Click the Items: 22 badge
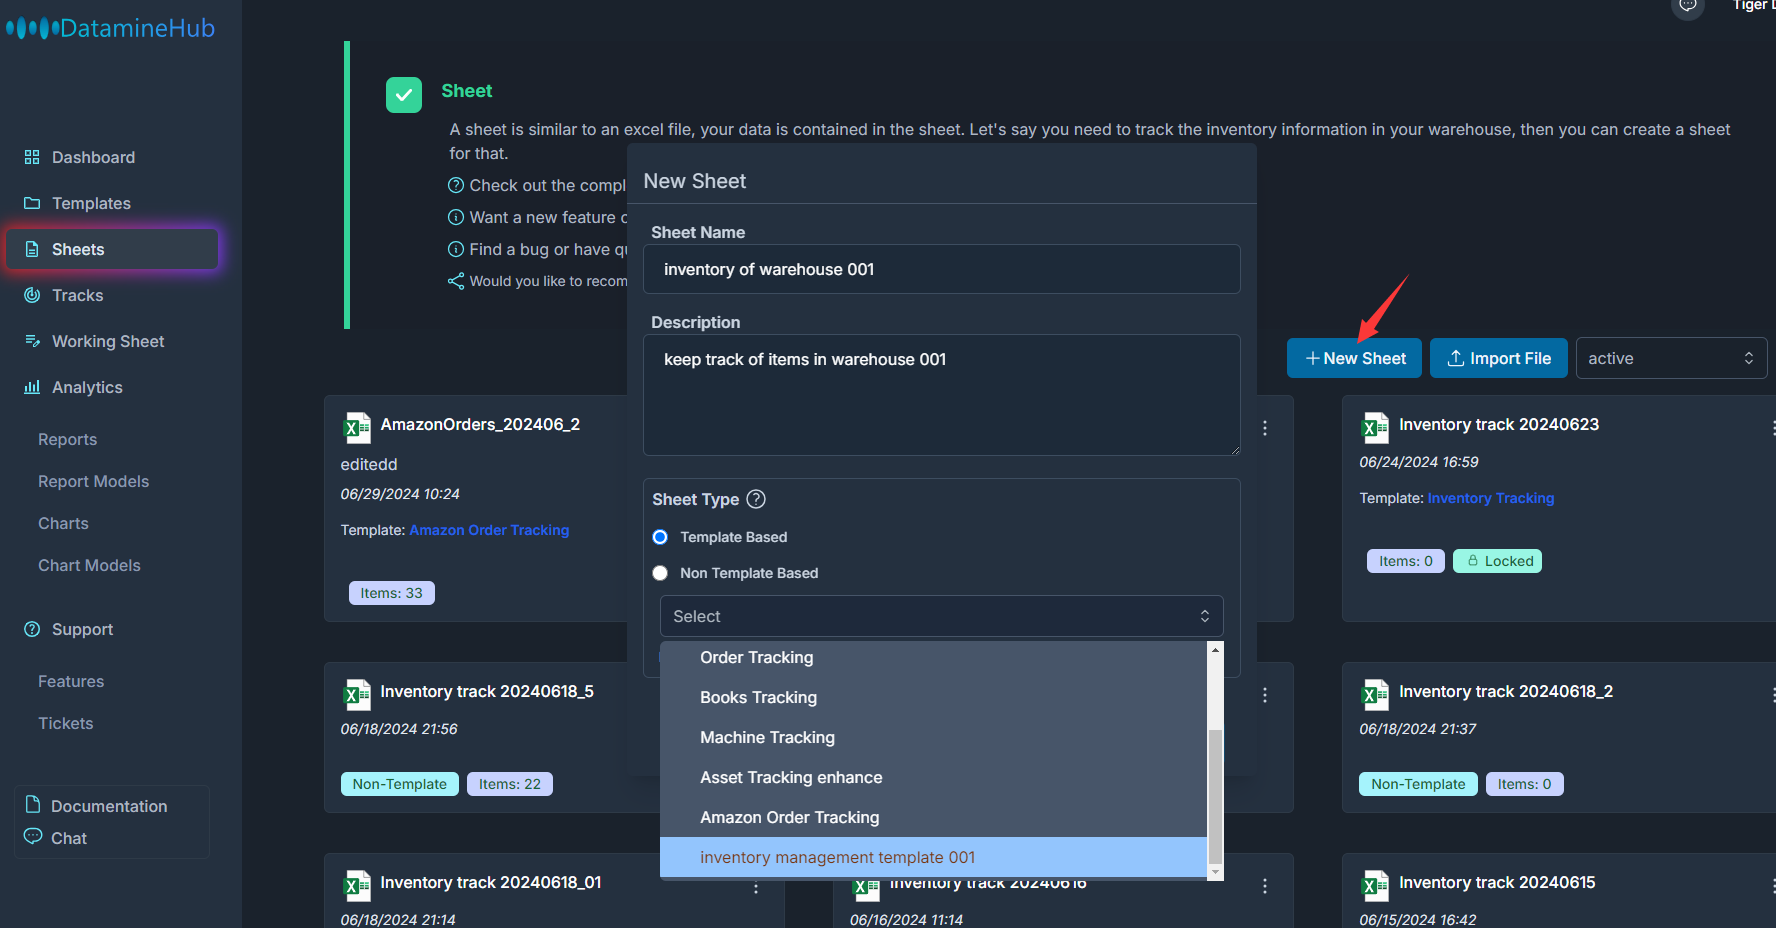The height and width of the screenshot is (928, 1776). (x=509, y=784)
